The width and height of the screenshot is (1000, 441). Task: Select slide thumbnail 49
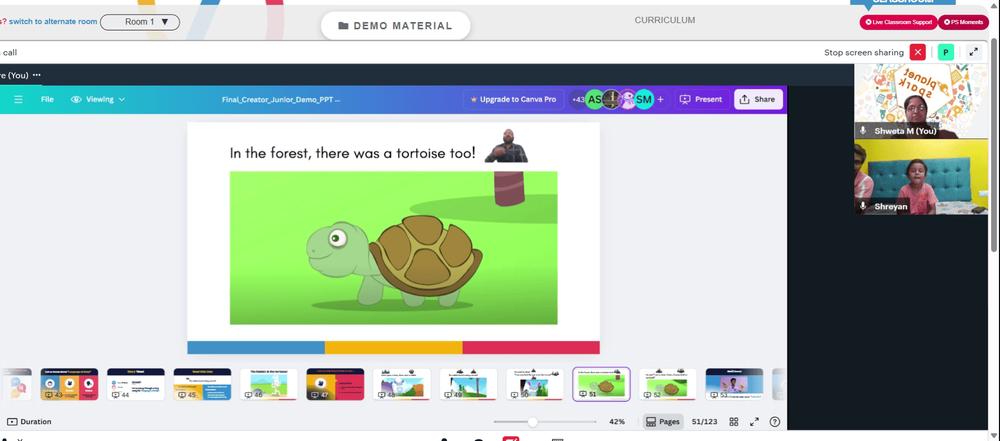click(468, 384)
